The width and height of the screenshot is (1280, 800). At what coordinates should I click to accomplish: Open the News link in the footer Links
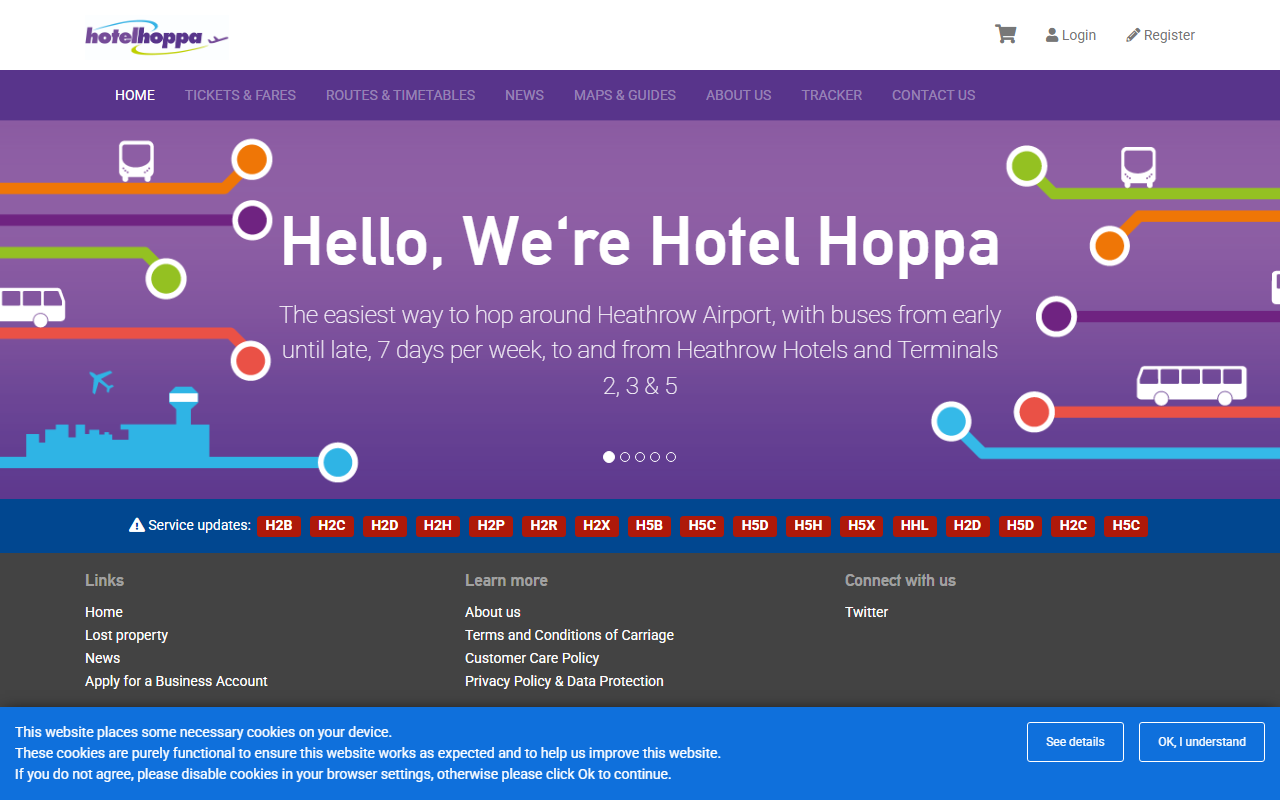[x=102, y=658]
